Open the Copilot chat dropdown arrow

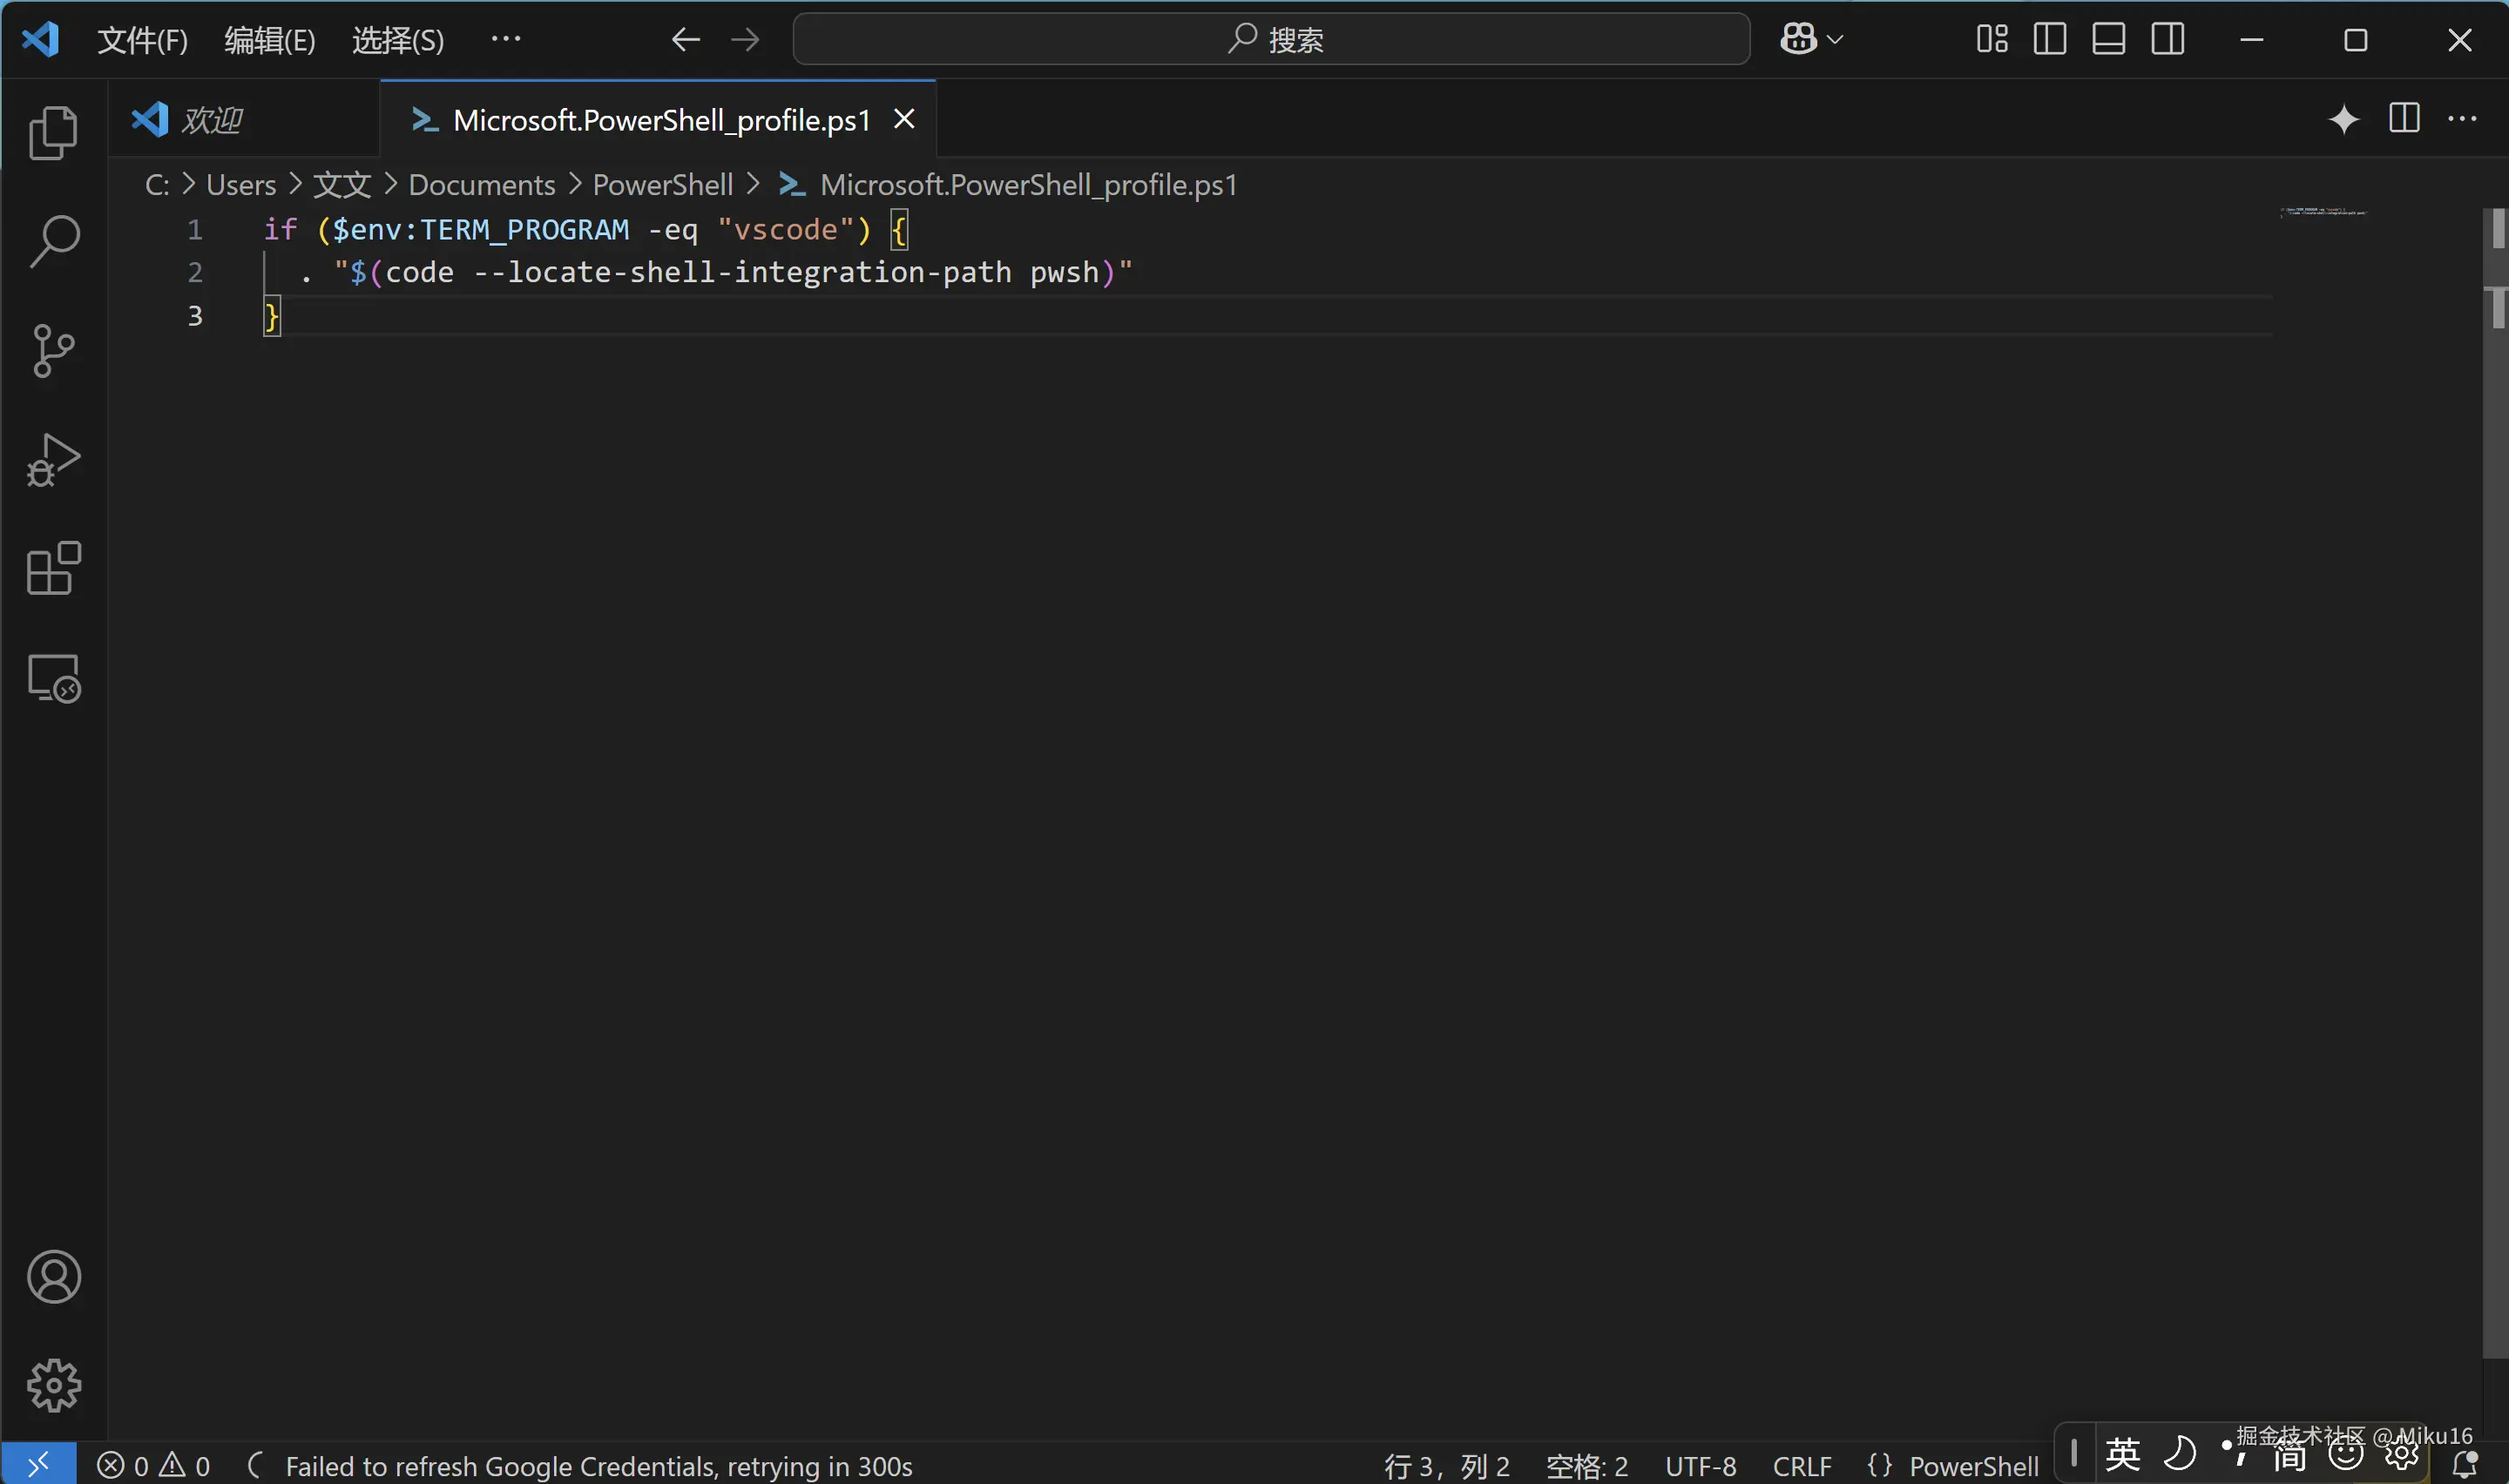point(1835,40)
